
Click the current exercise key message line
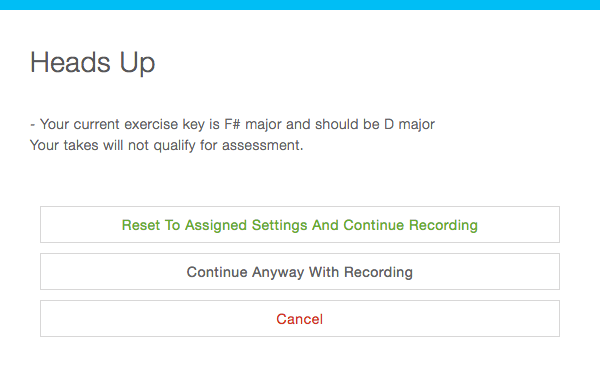(232, 124)
